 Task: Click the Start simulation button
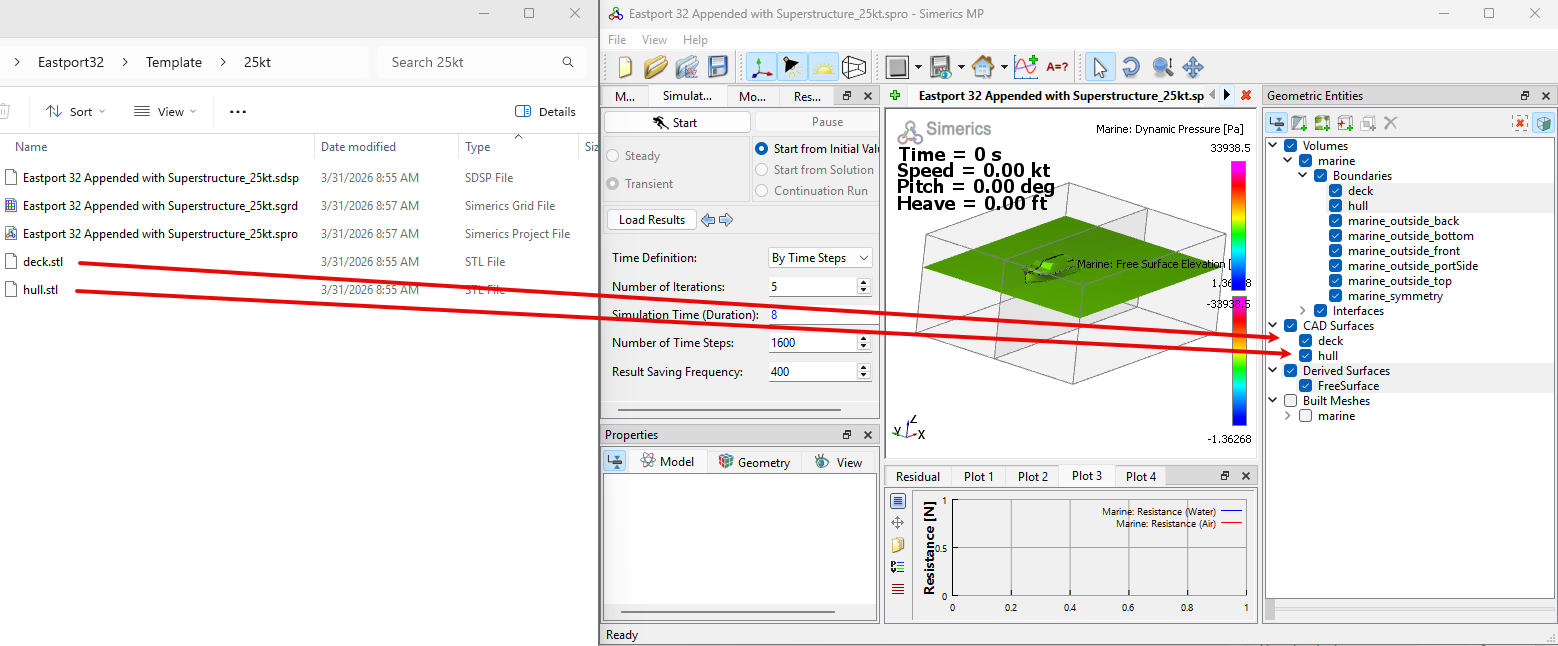tap(677, 122)
